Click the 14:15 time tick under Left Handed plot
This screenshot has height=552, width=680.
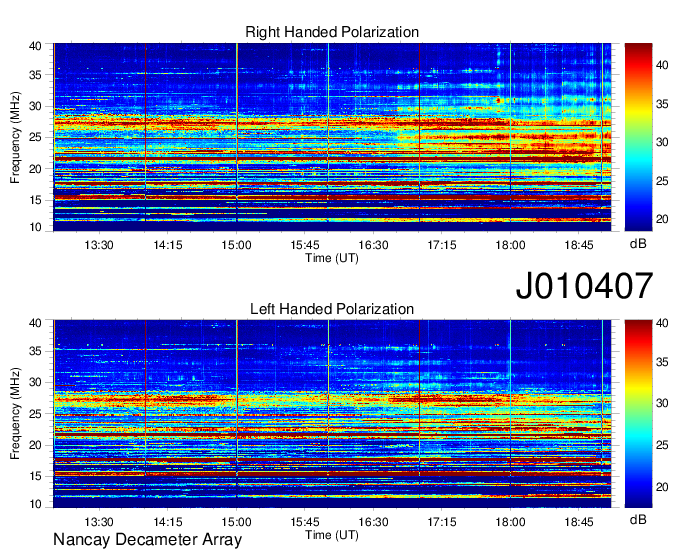pyautogui.click(x=168, y=522)
